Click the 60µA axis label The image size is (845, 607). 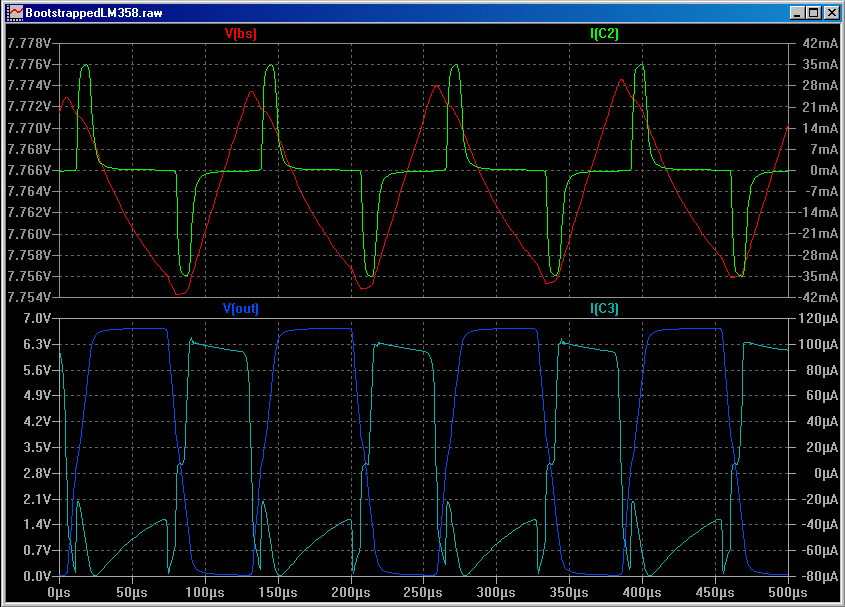coord(822,395)
